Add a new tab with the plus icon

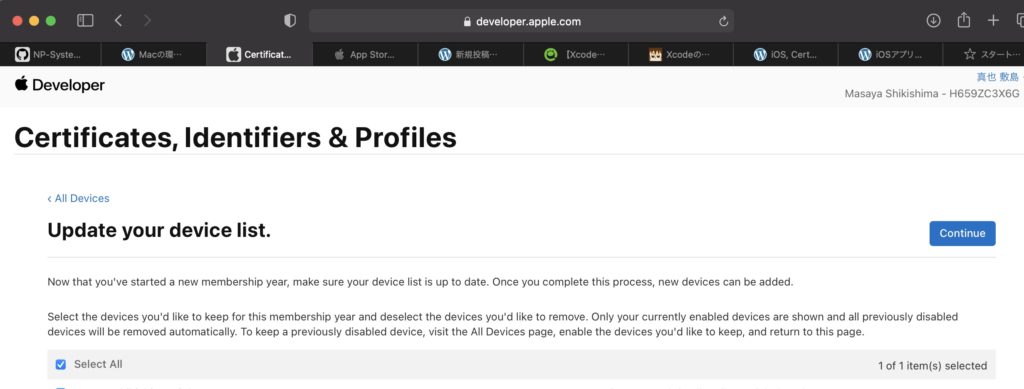point(993,21)
